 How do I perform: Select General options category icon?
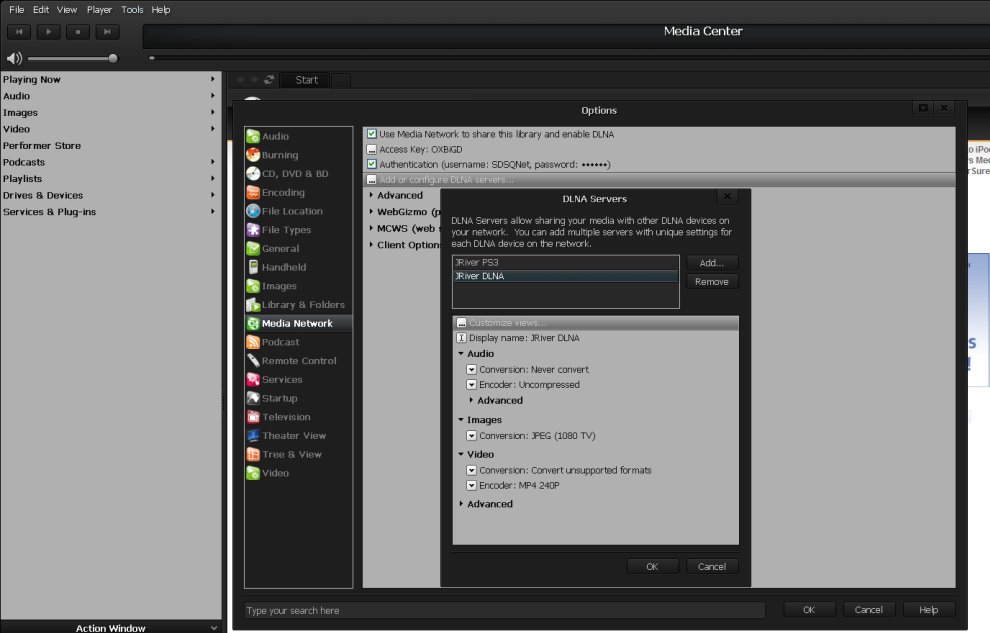(253, 249)
